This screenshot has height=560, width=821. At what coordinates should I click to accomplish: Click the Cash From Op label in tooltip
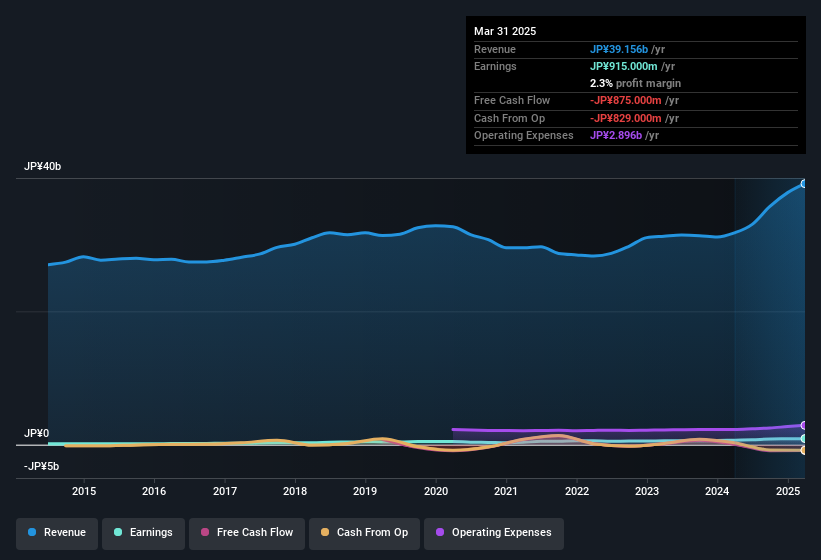pos(509,118)
